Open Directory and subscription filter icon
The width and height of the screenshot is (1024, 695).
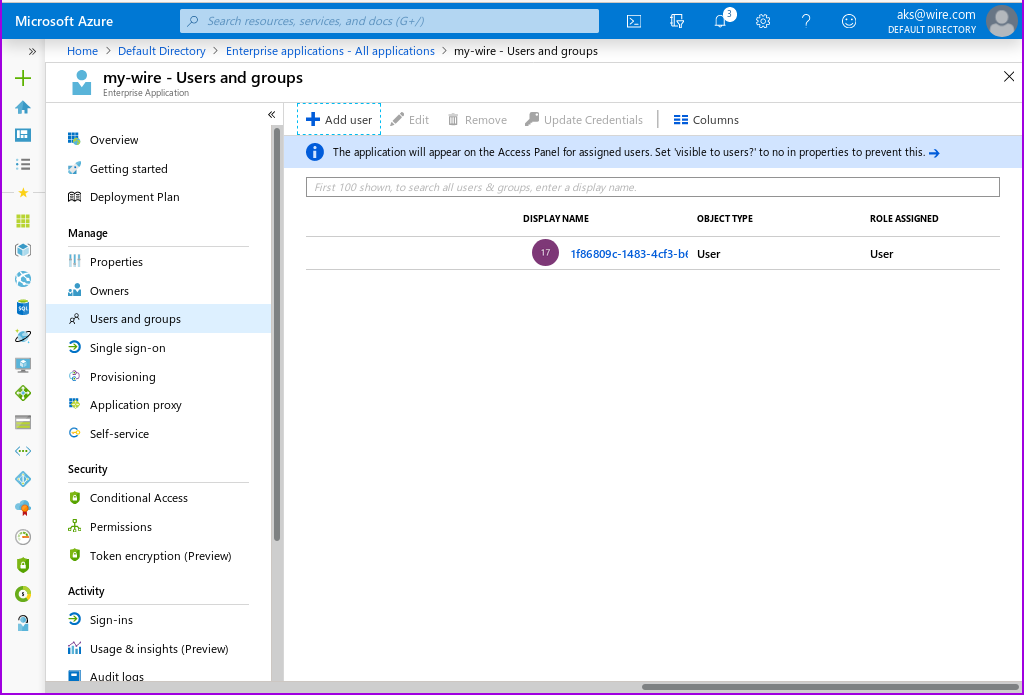pyautogui.click(x=677, y=21)
